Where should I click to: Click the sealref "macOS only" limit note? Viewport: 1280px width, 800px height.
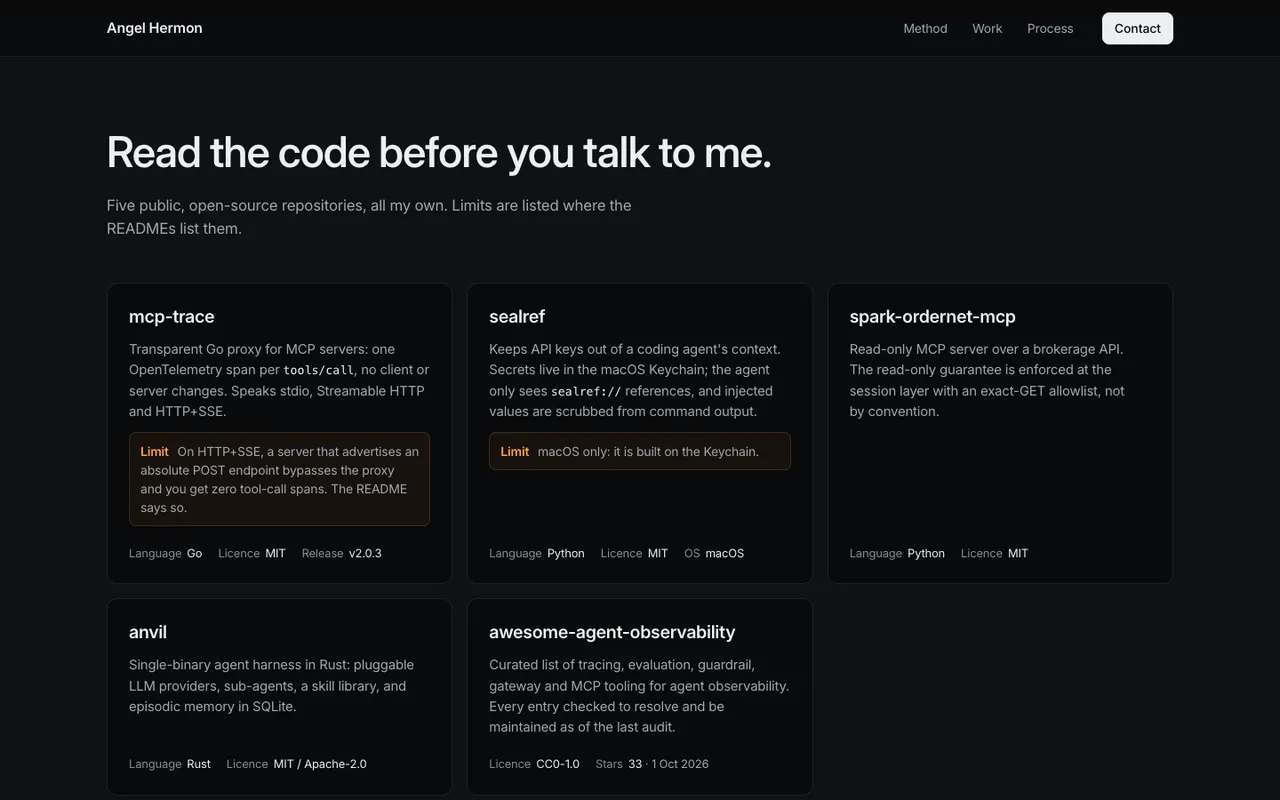coord(639,451)
